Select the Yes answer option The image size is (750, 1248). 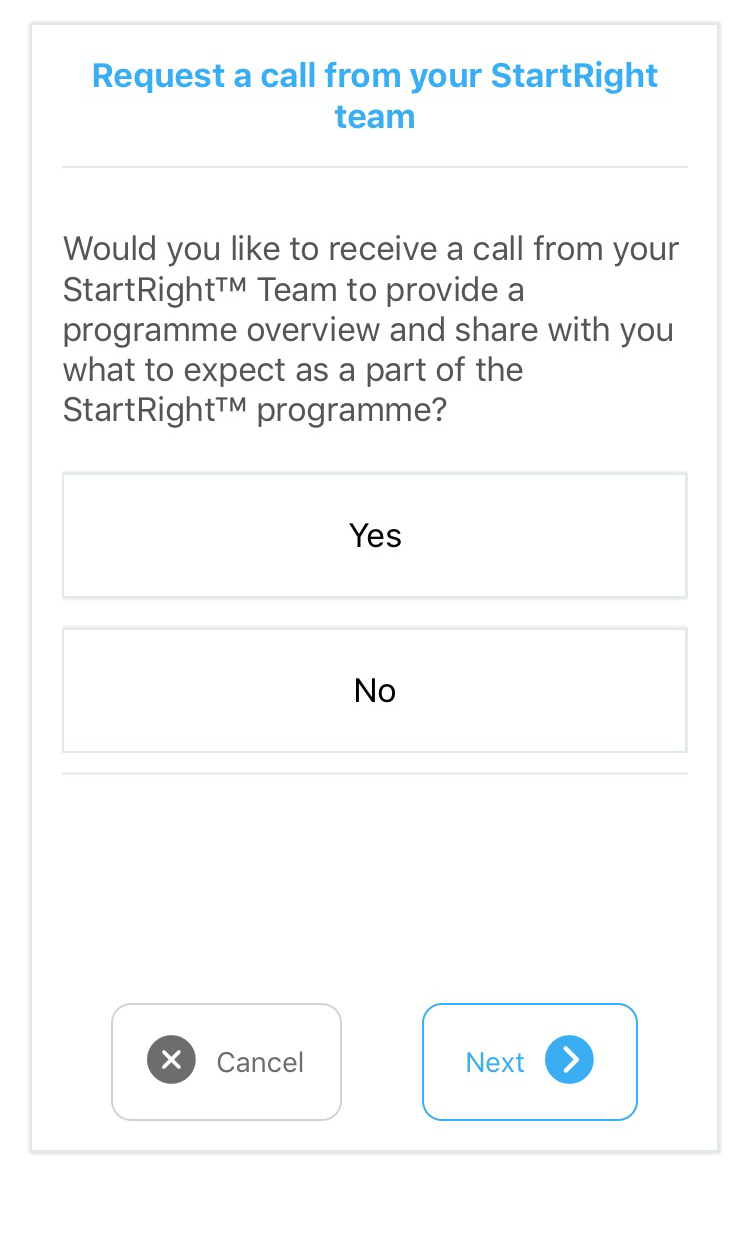pos(375,535)
